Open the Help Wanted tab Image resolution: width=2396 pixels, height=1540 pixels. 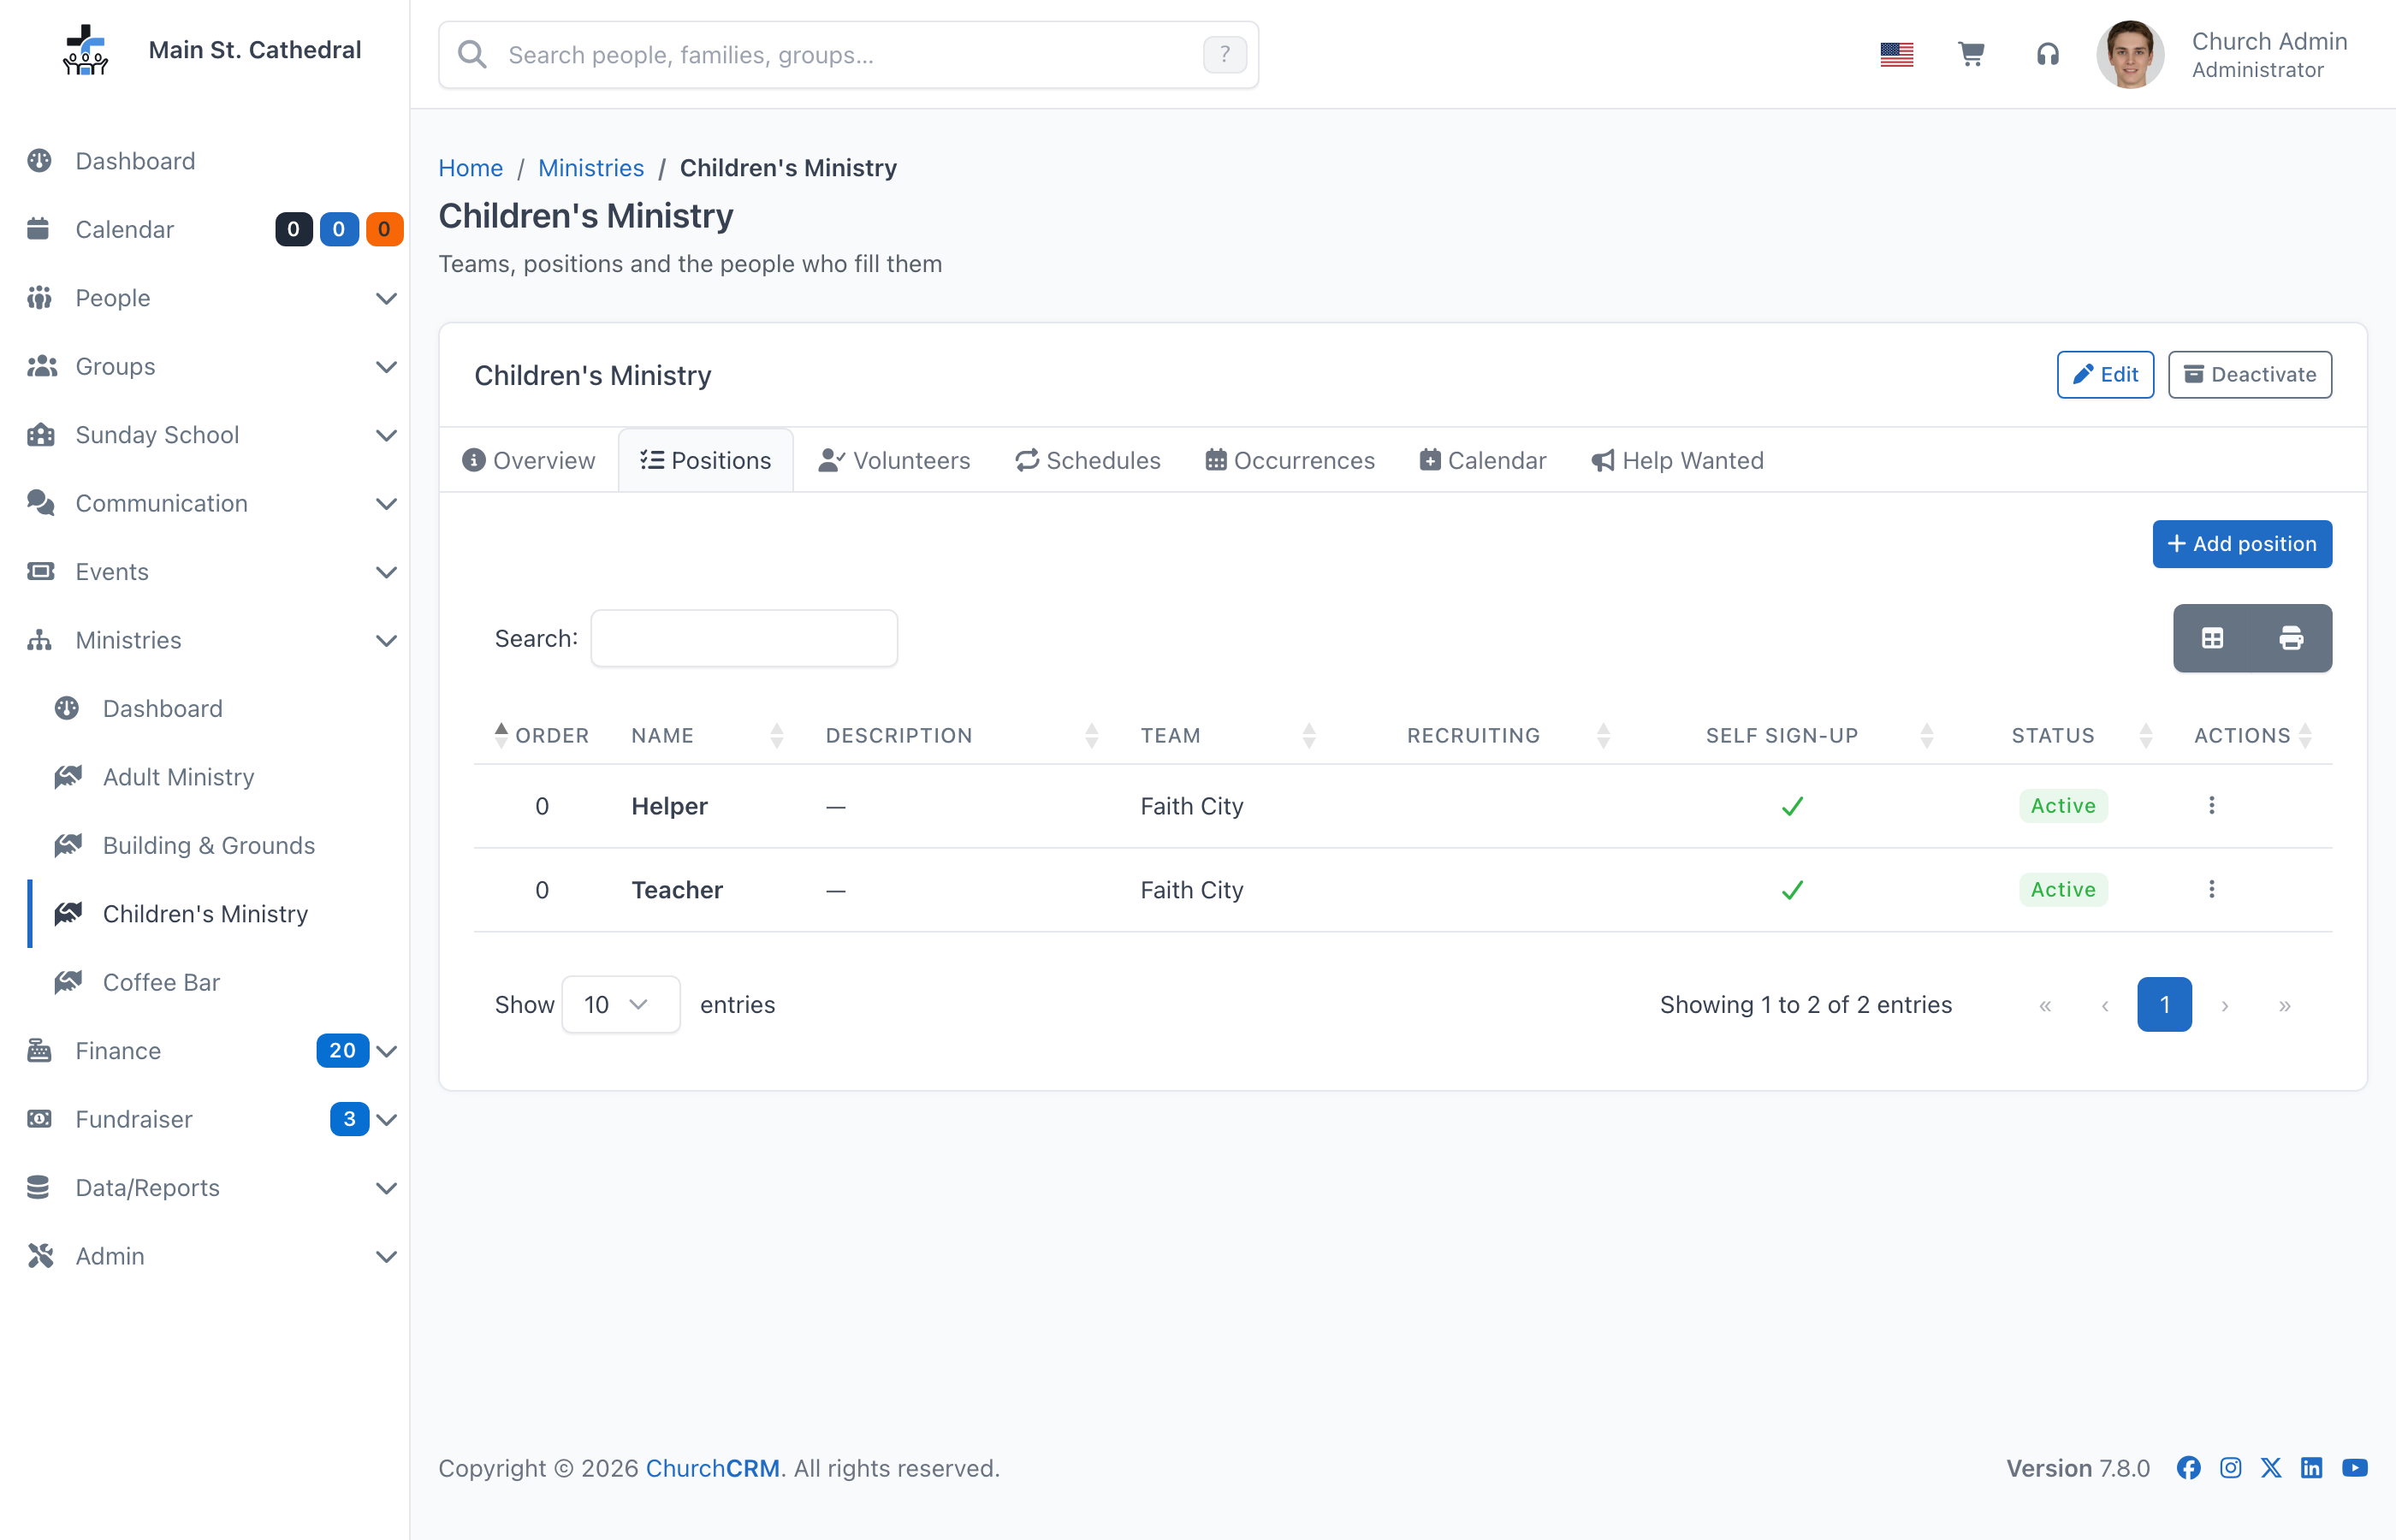[x=1678, y=460]
